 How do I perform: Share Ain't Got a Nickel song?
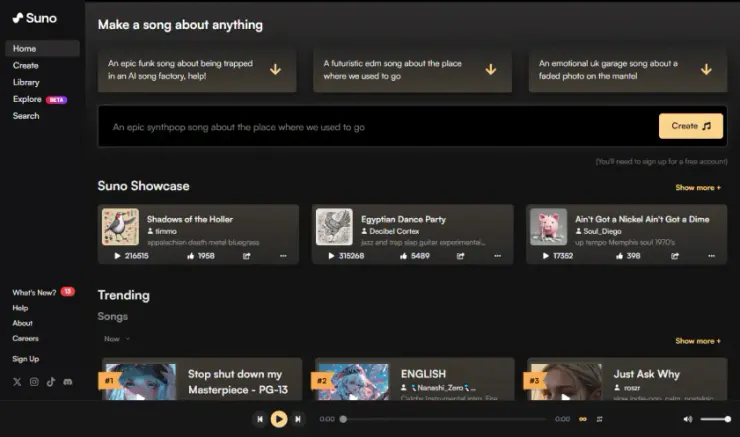point(675,256)
